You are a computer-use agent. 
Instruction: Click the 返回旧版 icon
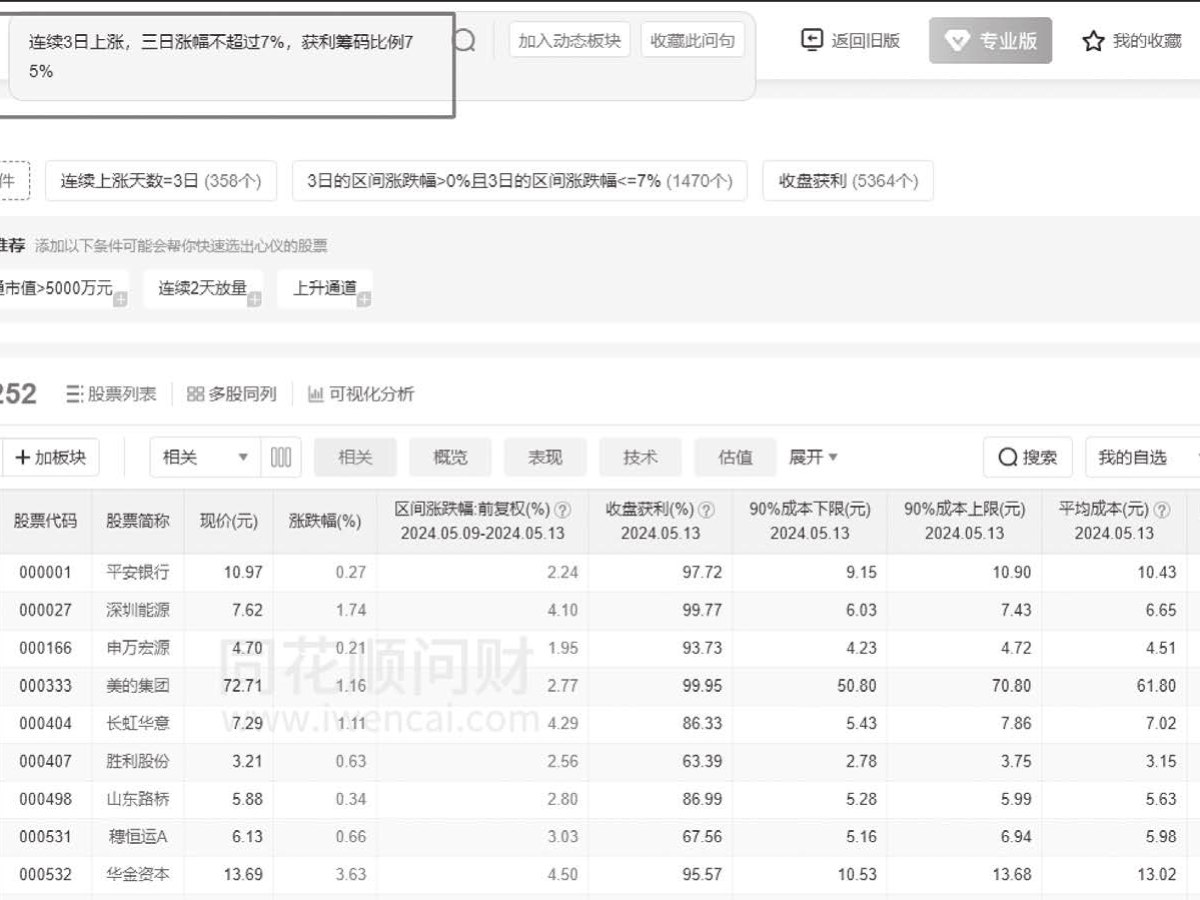[812, 40]
